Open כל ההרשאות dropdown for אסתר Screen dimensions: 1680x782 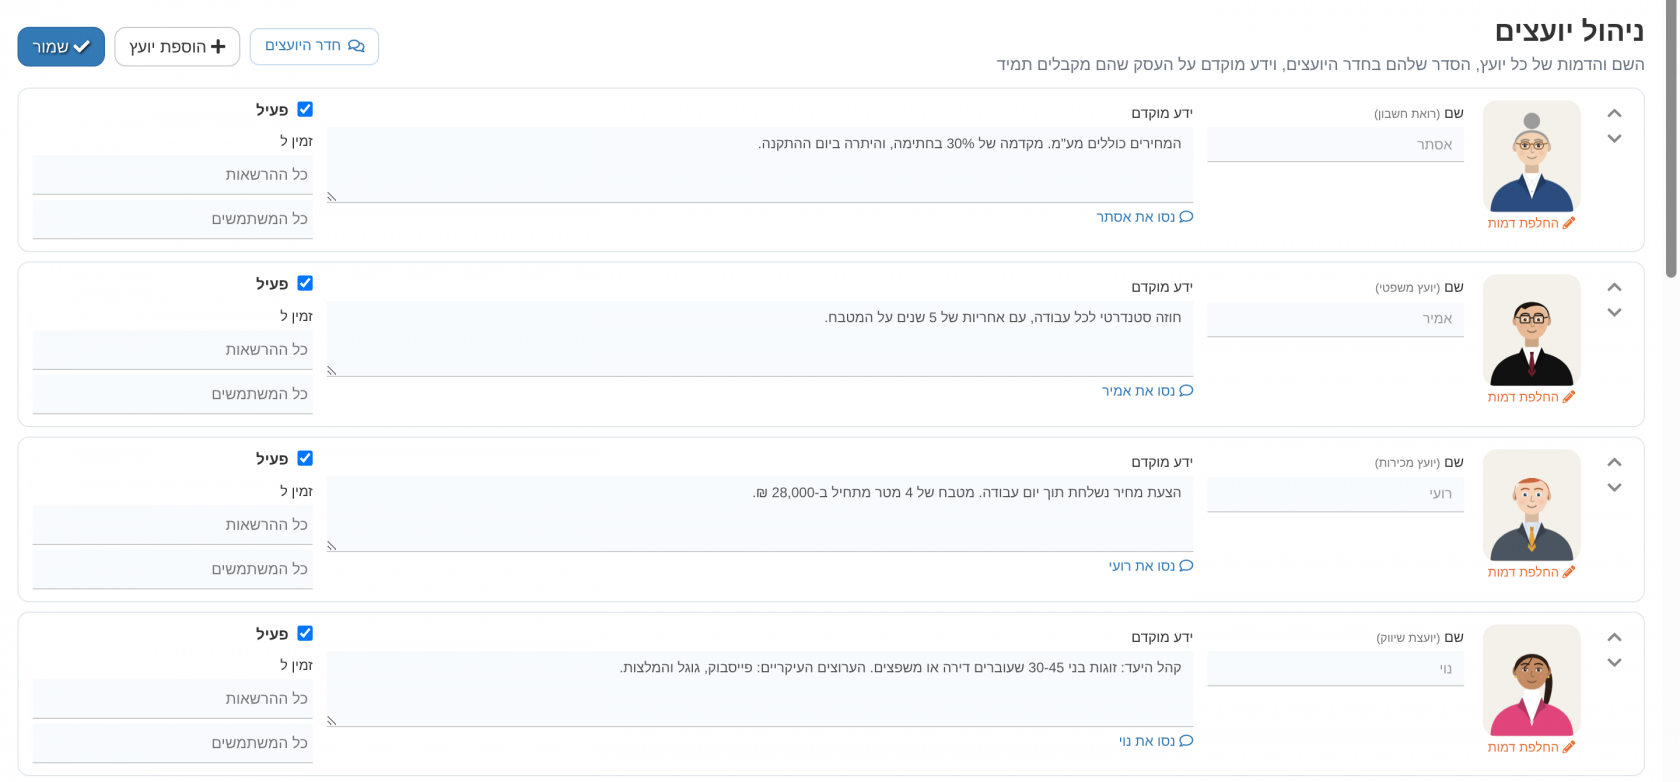click(x=173, y=175)
